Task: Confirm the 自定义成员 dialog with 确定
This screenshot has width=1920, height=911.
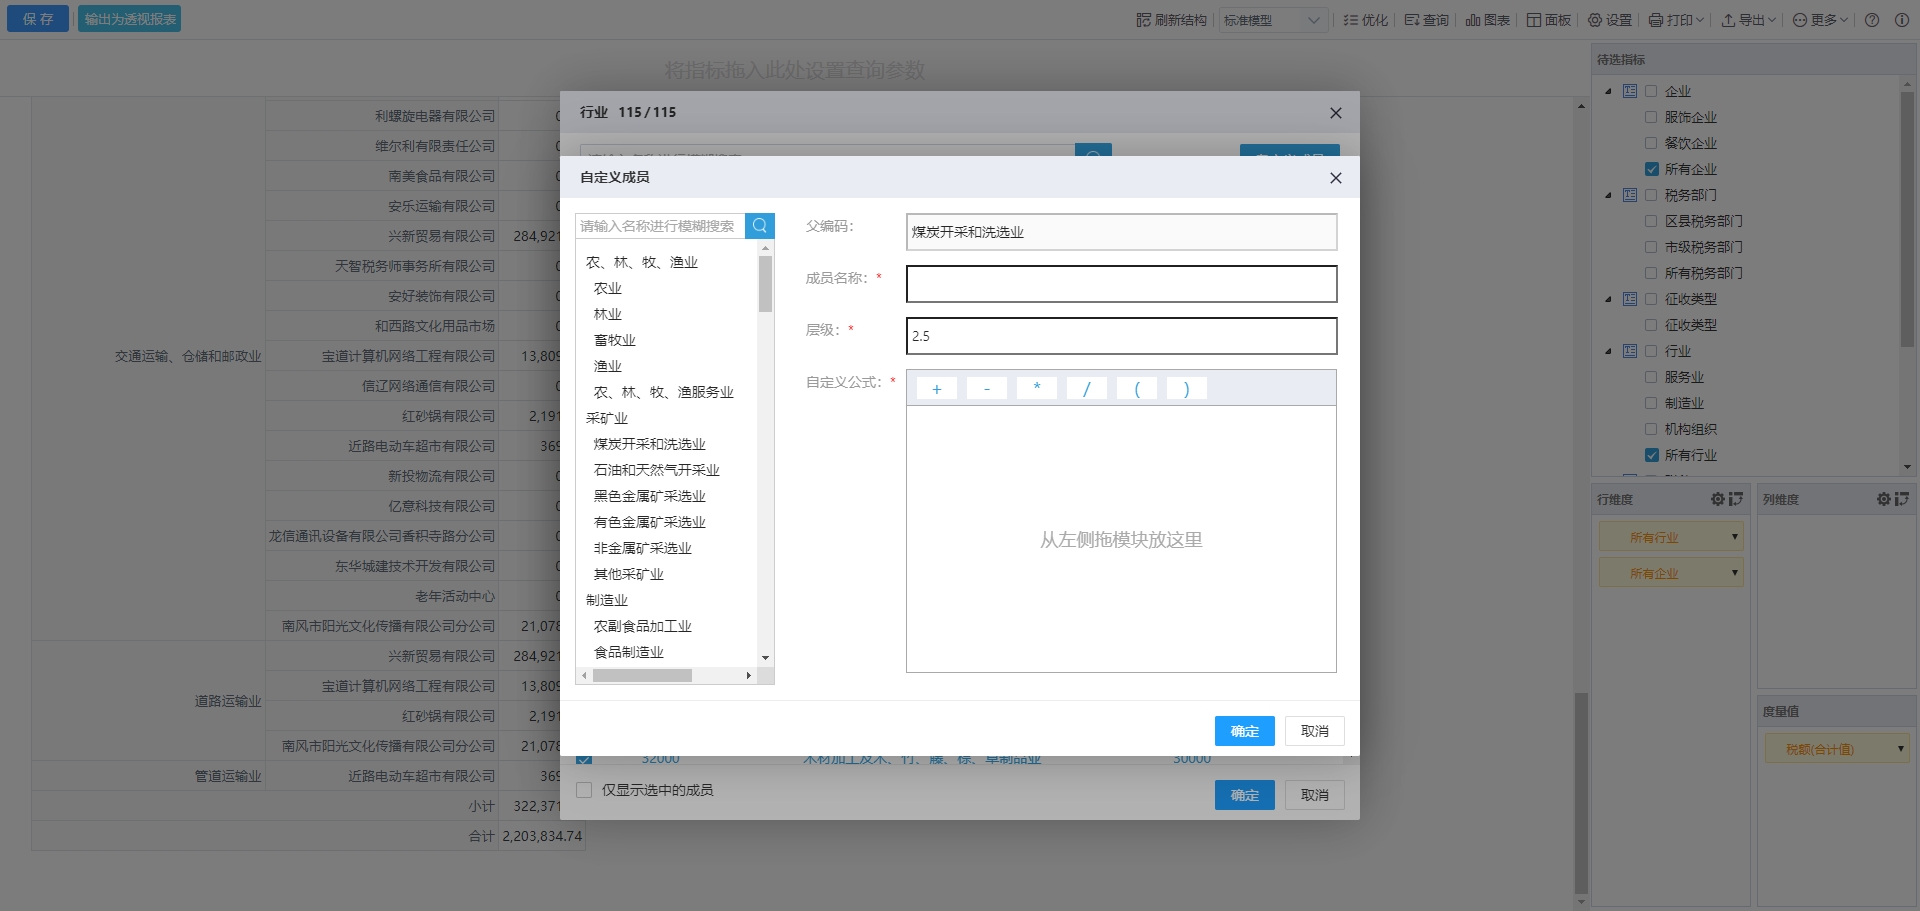Action: point(1244,731)
